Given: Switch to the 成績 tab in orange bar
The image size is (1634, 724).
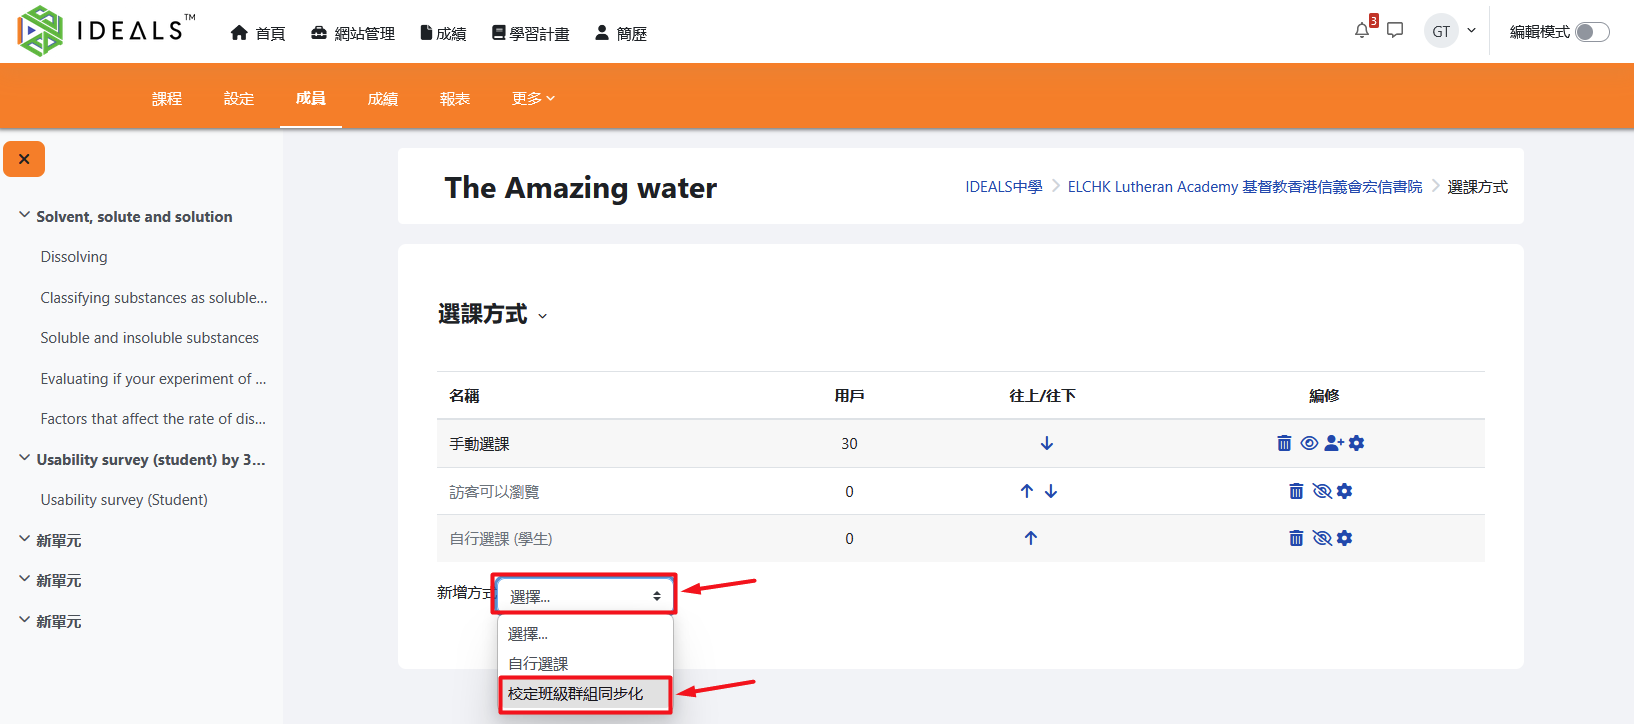Looking at the screenshot, I should click(x=383, y=98).
